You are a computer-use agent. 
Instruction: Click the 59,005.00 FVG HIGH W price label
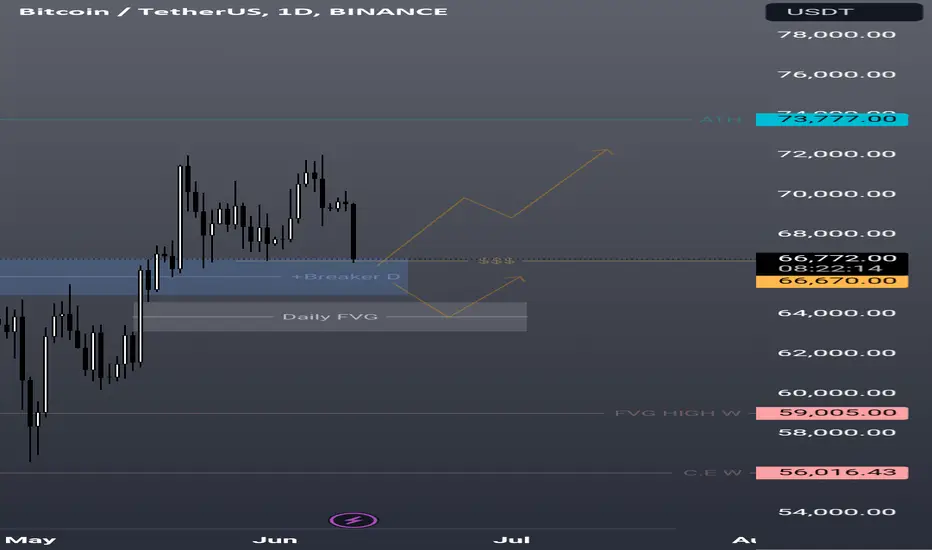tap(832, 413)
